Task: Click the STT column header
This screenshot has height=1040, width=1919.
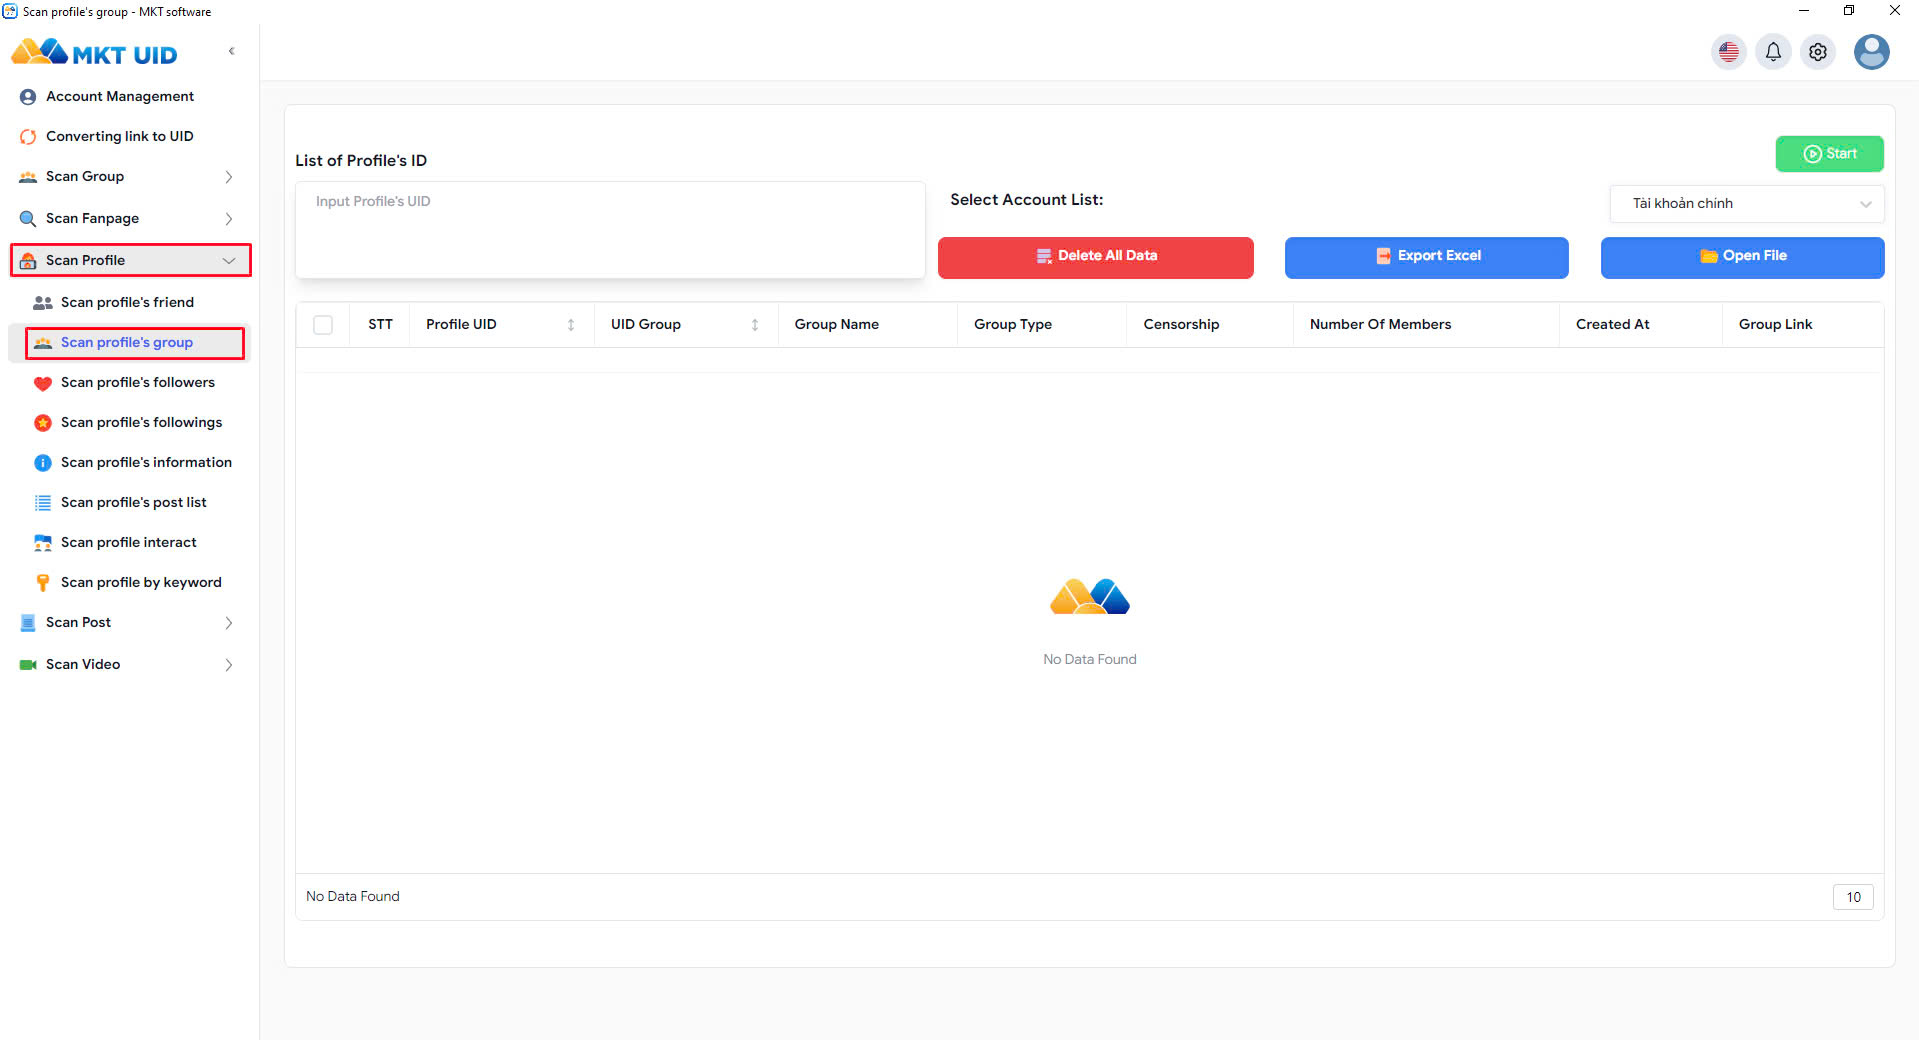Action: click(380, 325)
